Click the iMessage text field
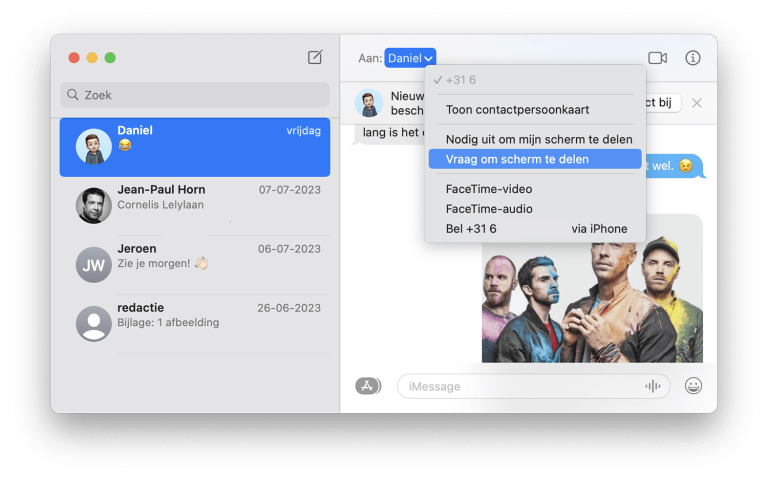The width and height of the screenshot is (768, 480). tap(533, 386)
